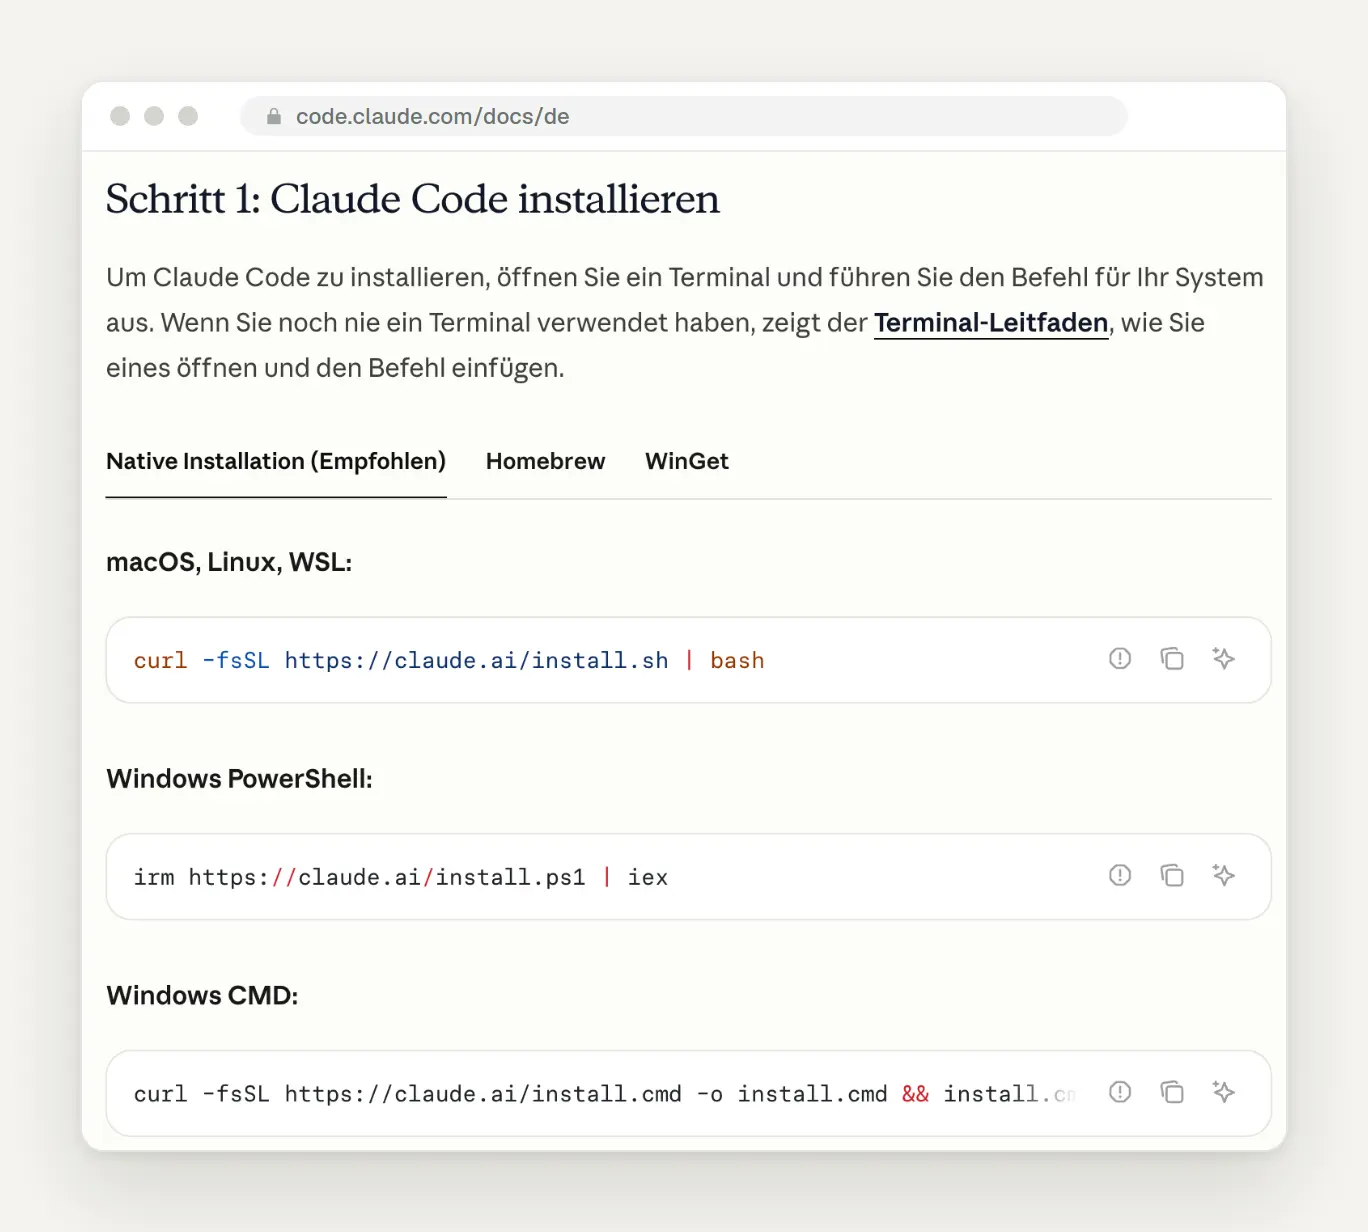Ask AI about the PowerShell iex command

click(x=1223, y=876)
